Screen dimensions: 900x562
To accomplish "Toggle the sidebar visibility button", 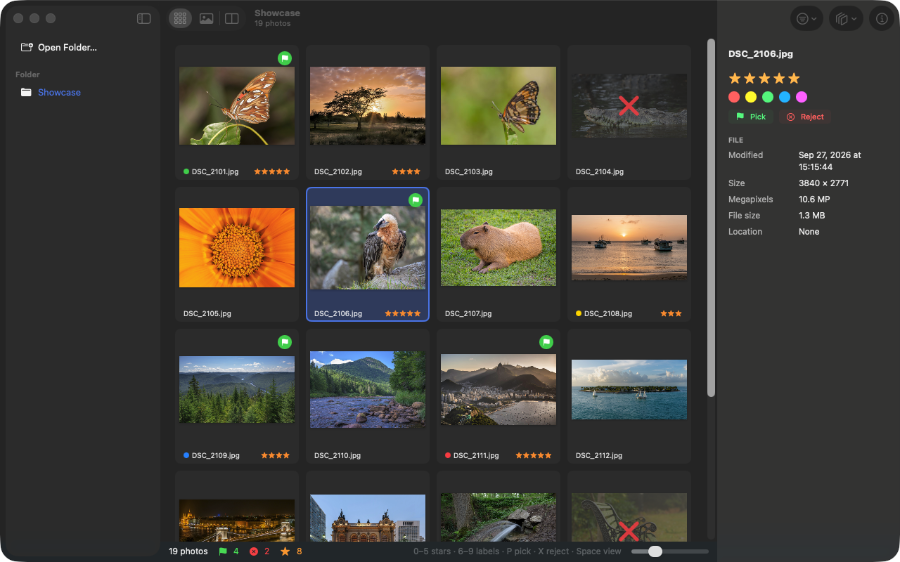I will (x=144, y=18).
